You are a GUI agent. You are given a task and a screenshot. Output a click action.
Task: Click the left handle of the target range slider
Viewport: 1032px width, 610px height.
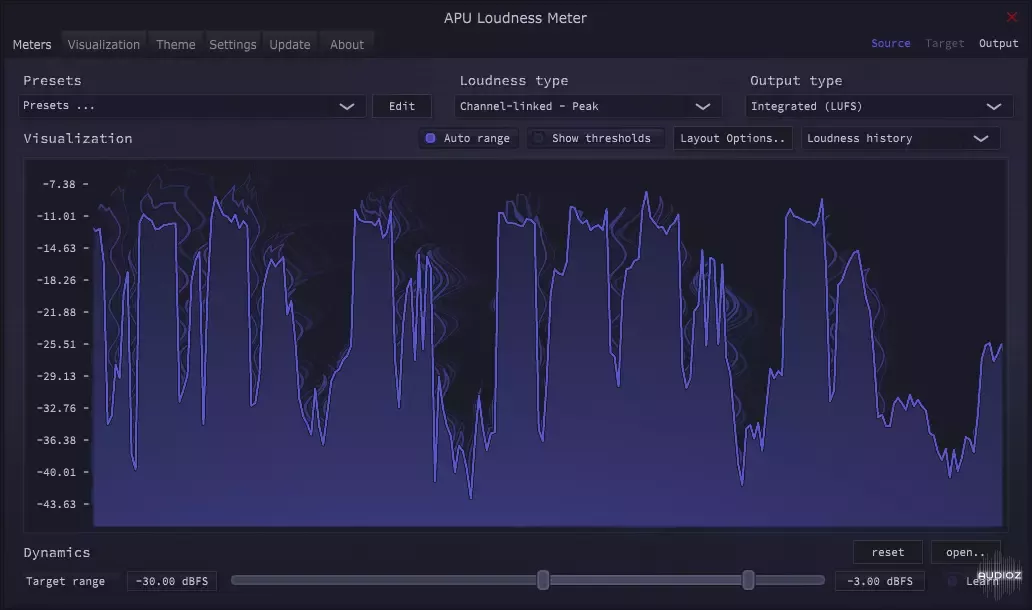click(x=543, y=580)
